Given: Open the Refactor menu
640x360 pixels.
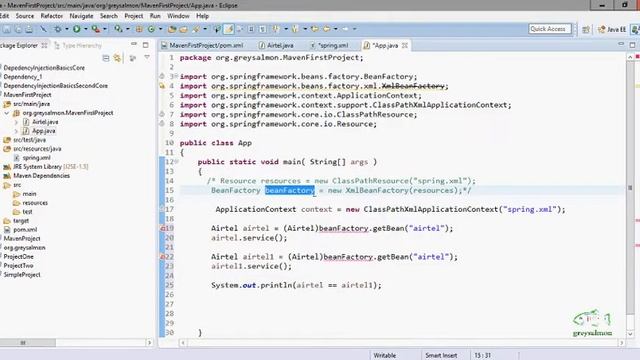Looking at the screenshot, I should [52, 16].
